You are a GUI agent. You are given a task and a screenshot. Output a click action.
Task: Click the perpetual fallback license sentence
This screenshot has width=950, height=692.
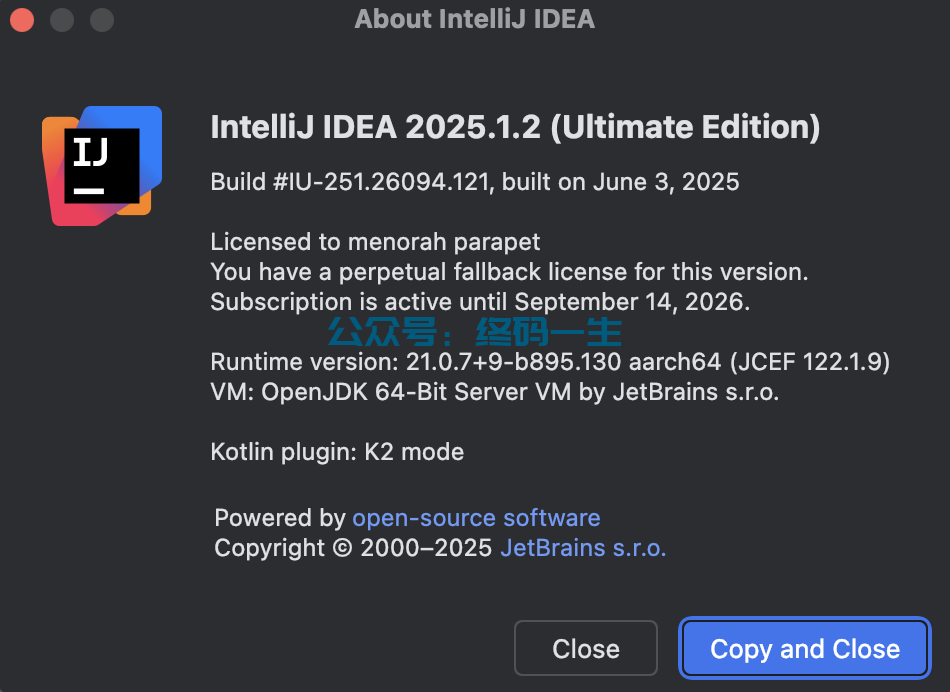[x=509, y=272]
